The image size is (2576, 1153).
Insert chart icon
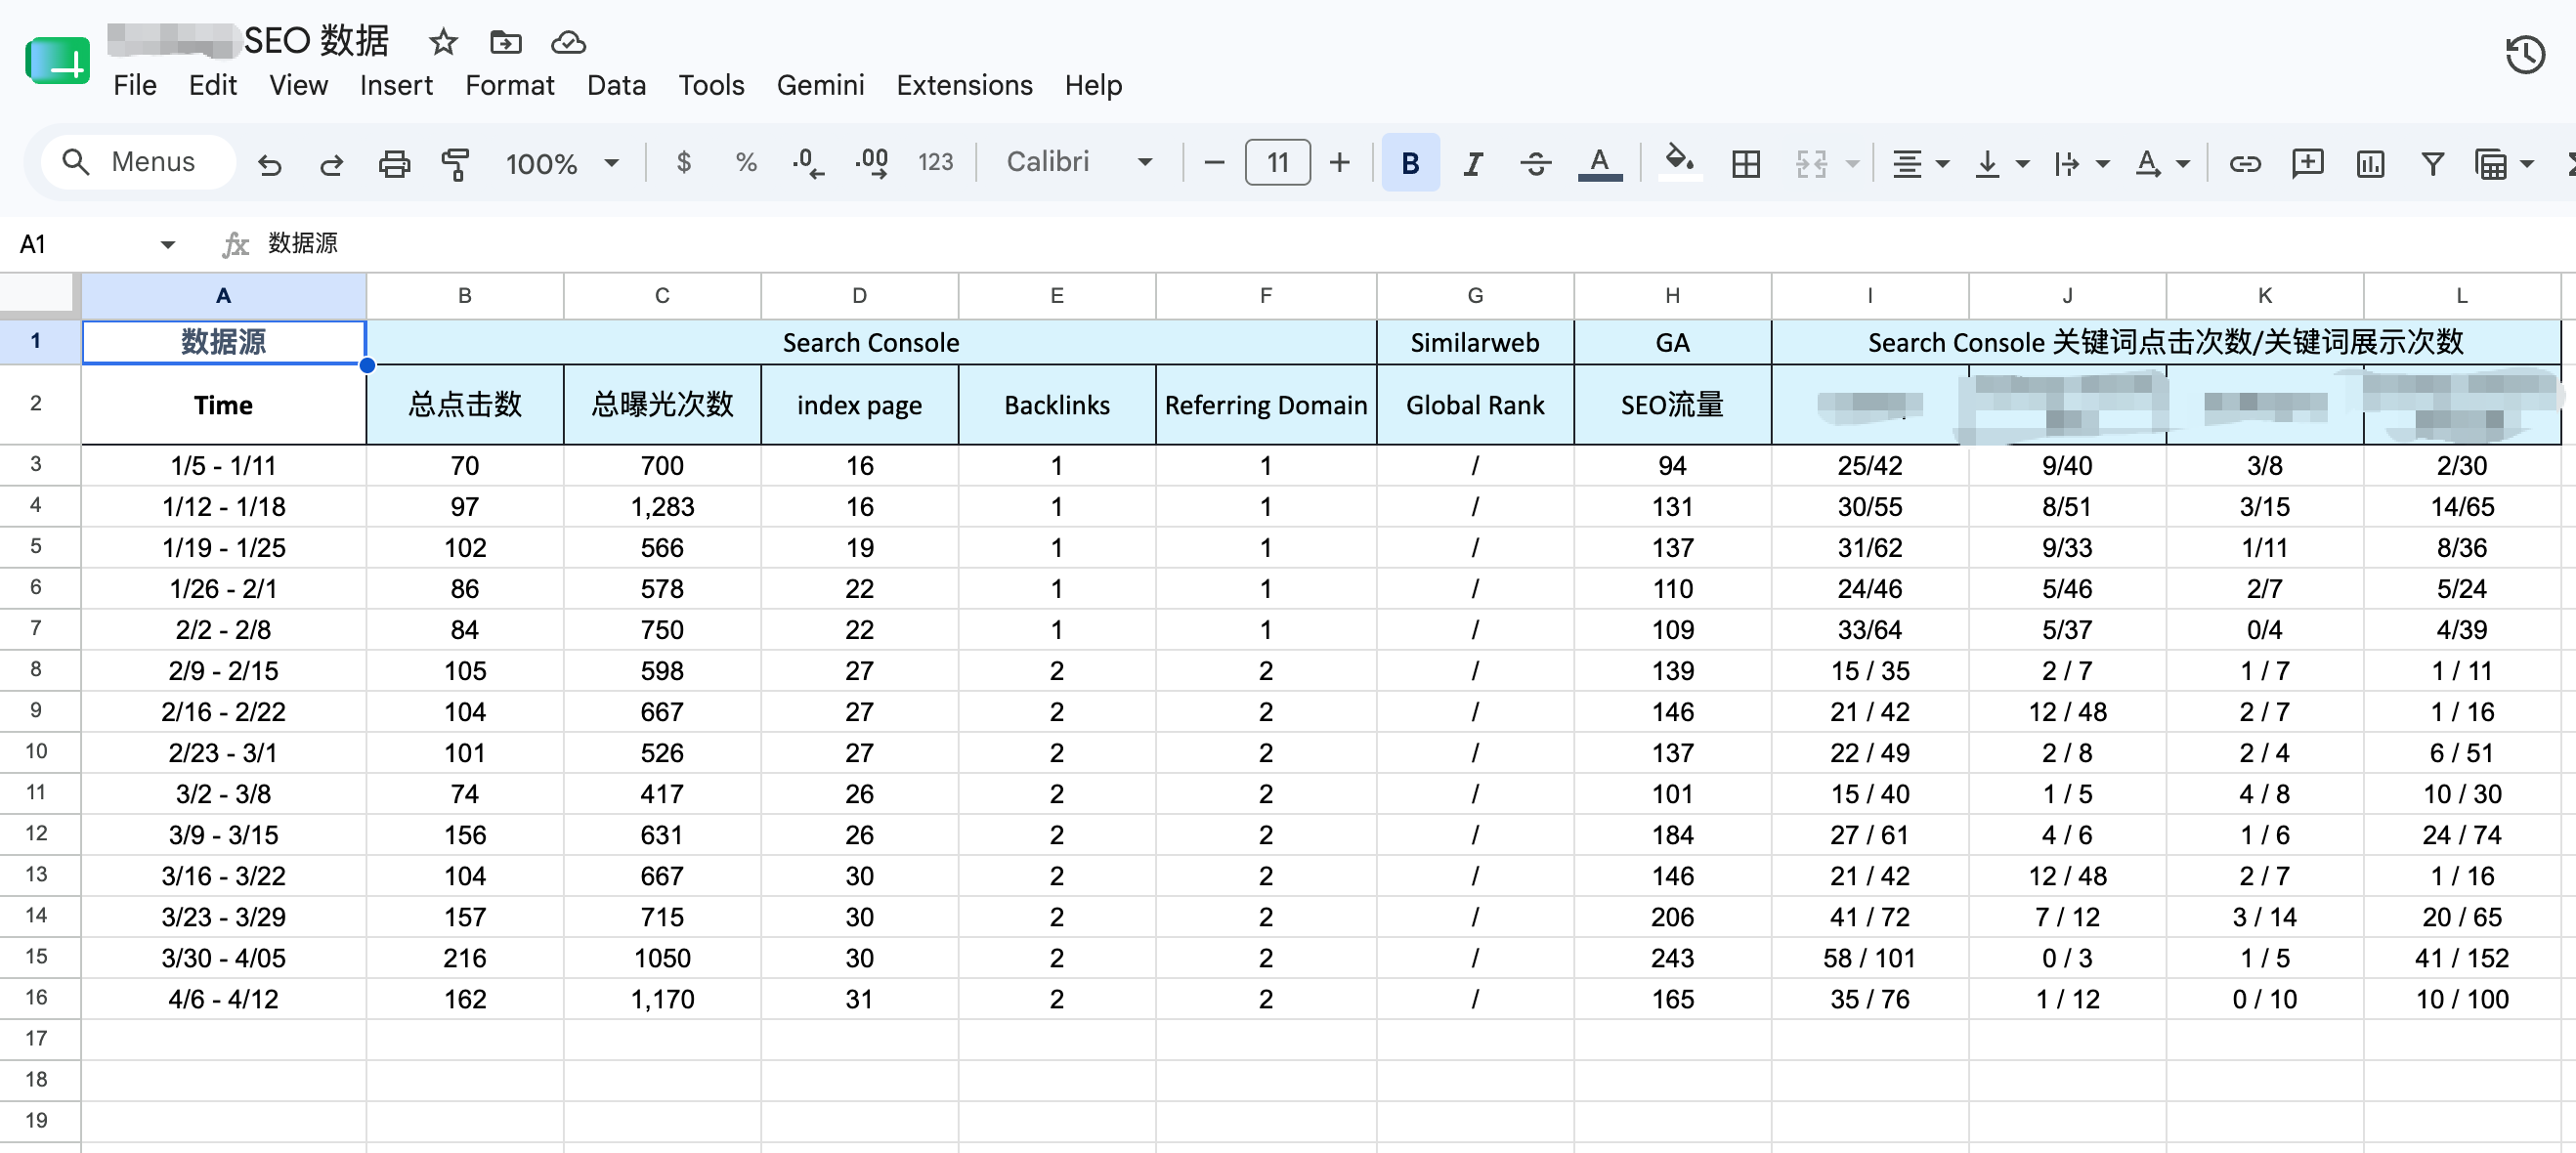coord(2370,163)
